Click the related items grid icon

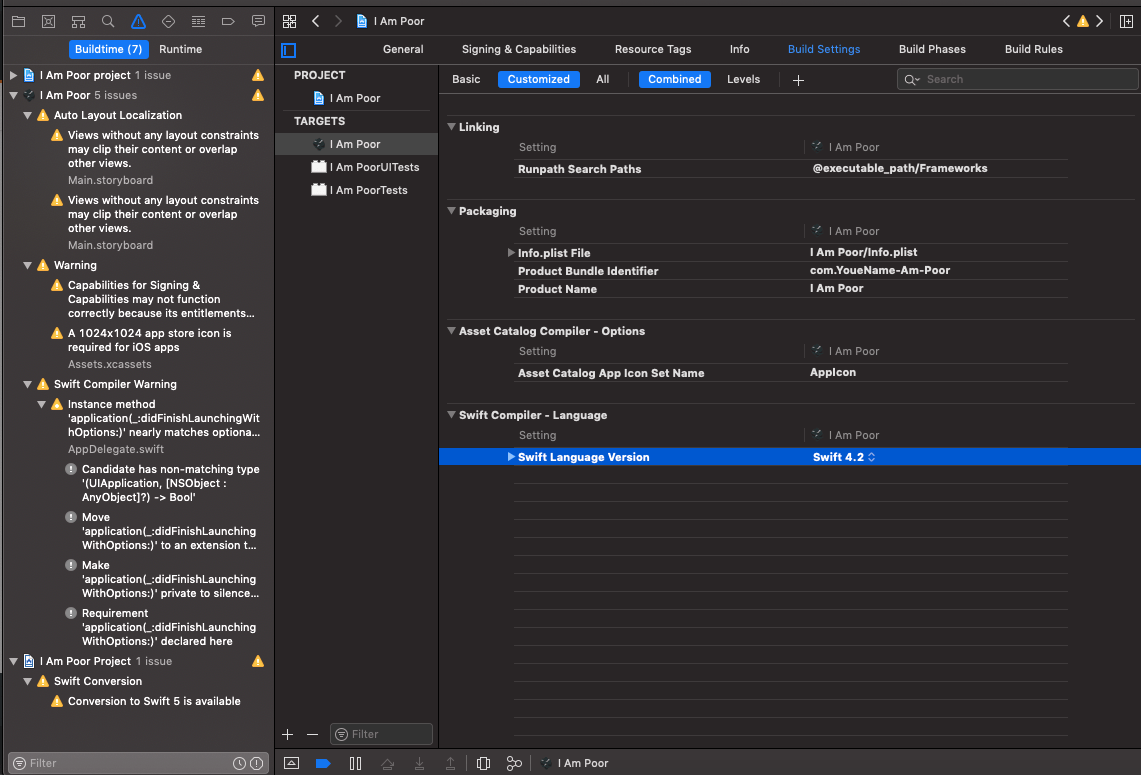(290, 21)
